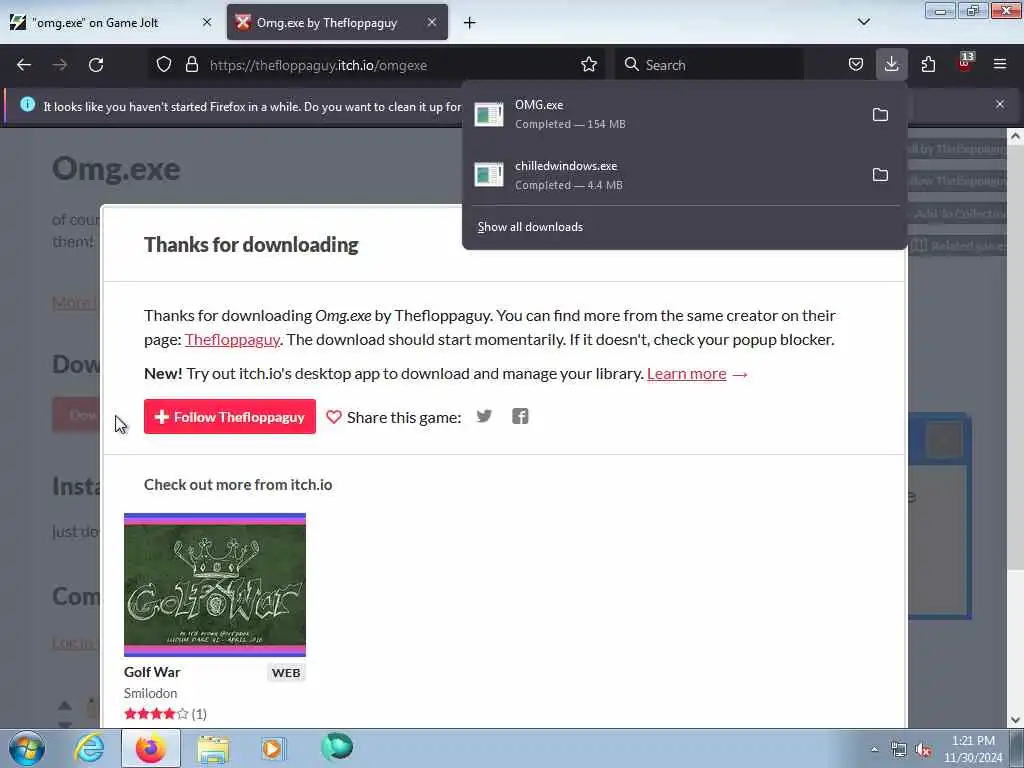Click the Search box

(x=710, y=65)
